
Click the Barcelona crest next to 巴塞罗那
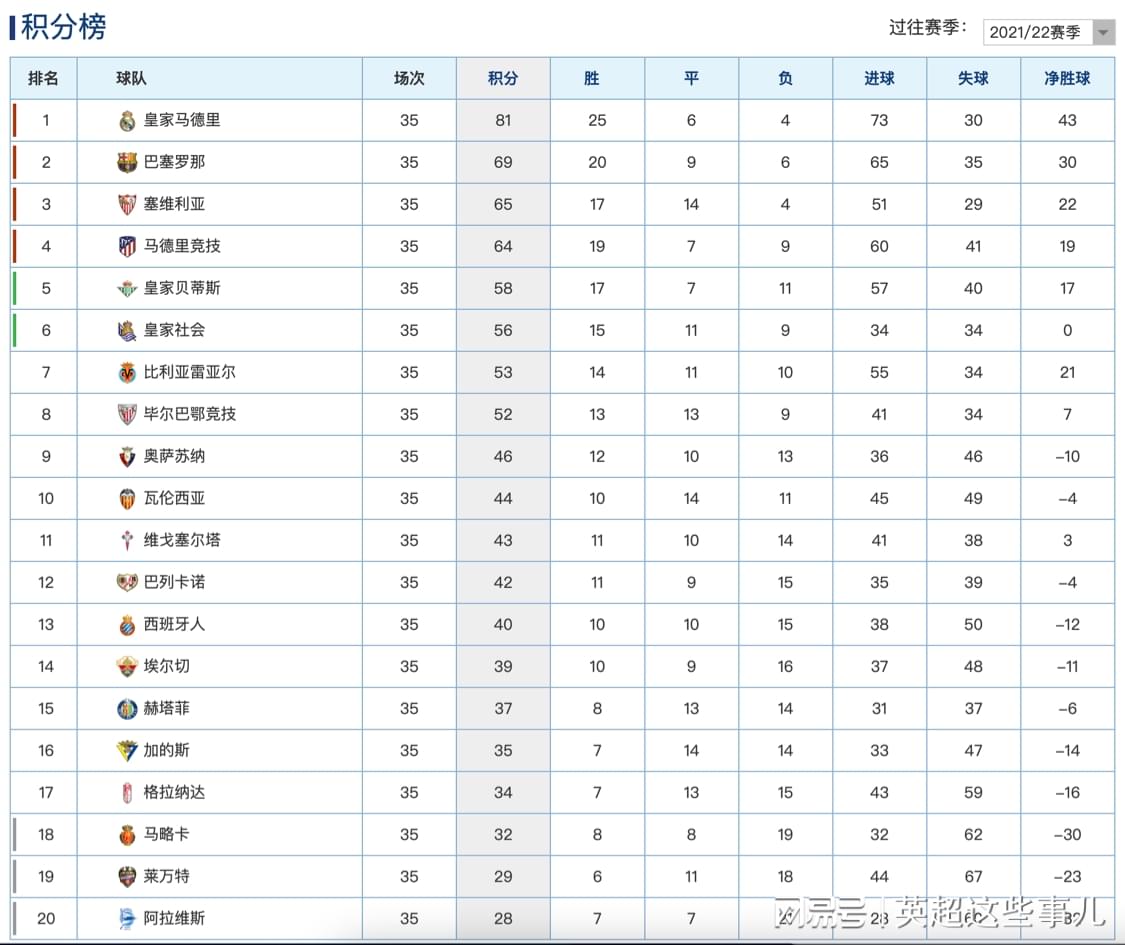point(127,163)
